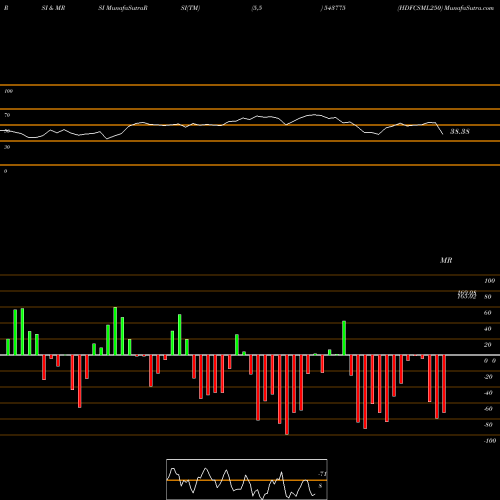Open the mini line chart thumbnail at bottom
The image size is (500, 500).
point(247,479)
